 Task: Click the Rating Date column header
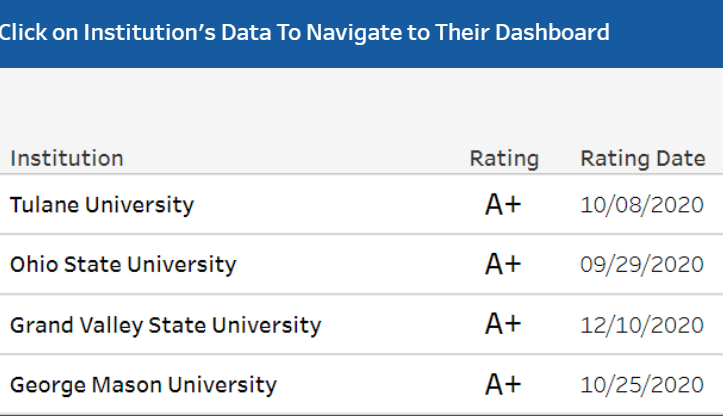[x=643, y=158]
